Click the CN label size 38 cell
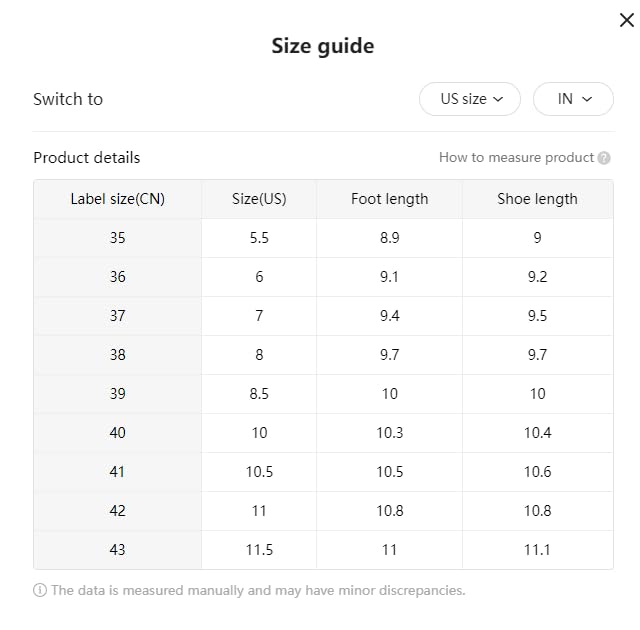 118,355
